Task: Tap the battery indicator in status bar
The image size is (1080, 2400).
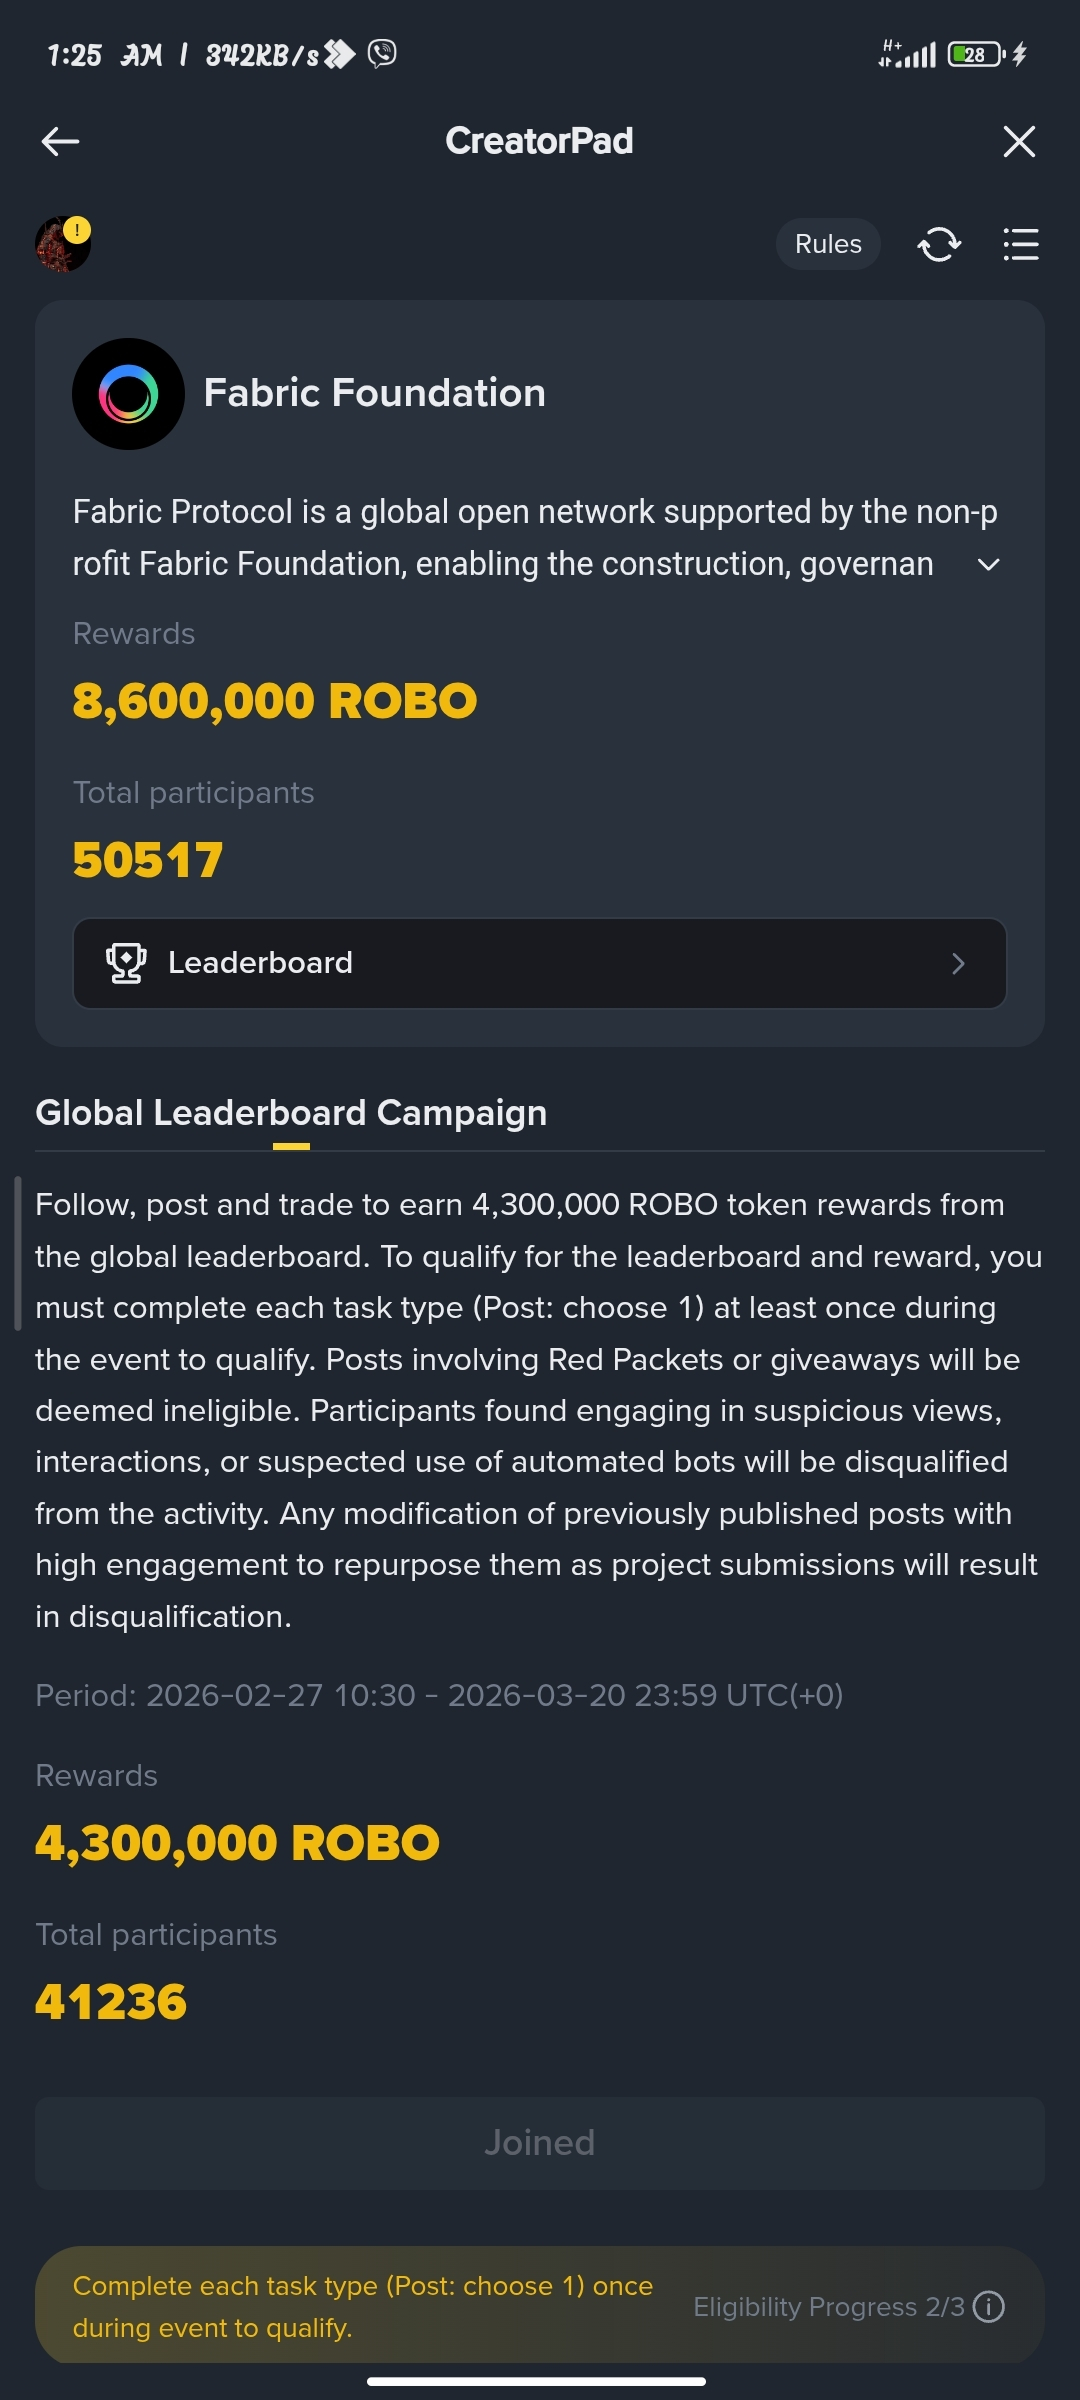Action: [x=975, y=54]
